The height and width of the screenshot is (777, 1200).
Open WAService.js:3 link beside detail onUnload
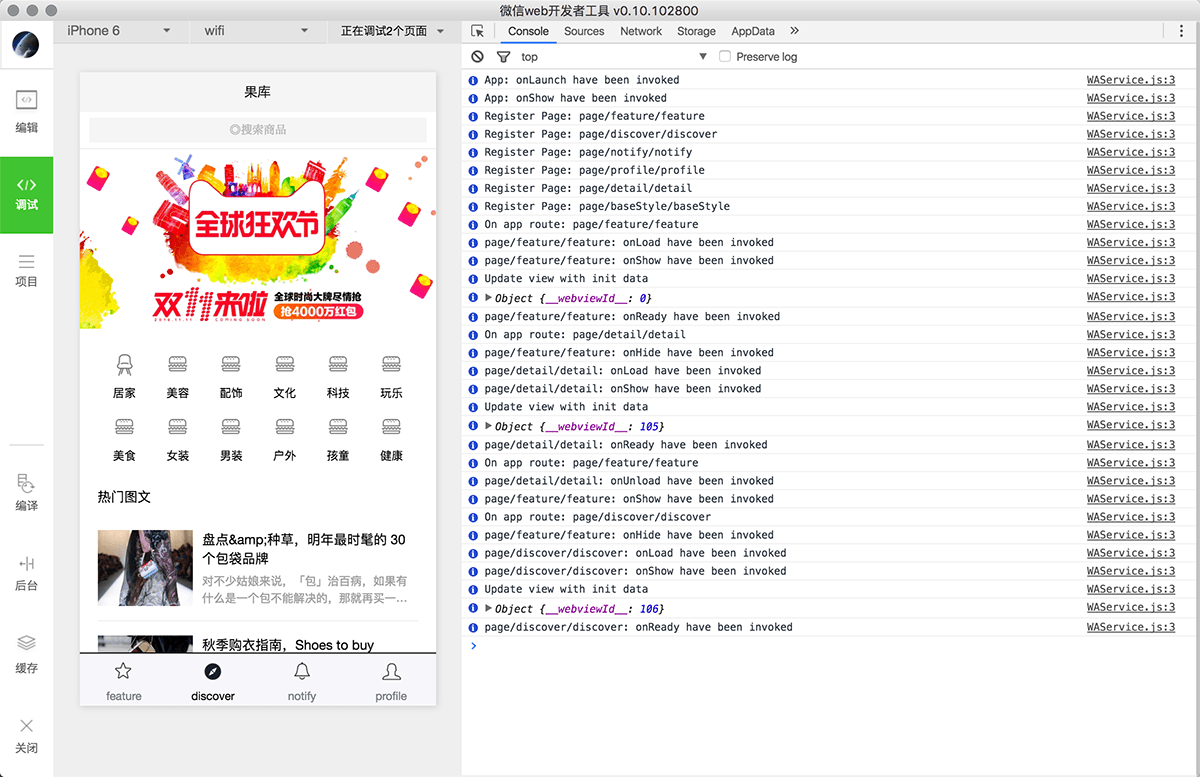tap(1131, 481)
